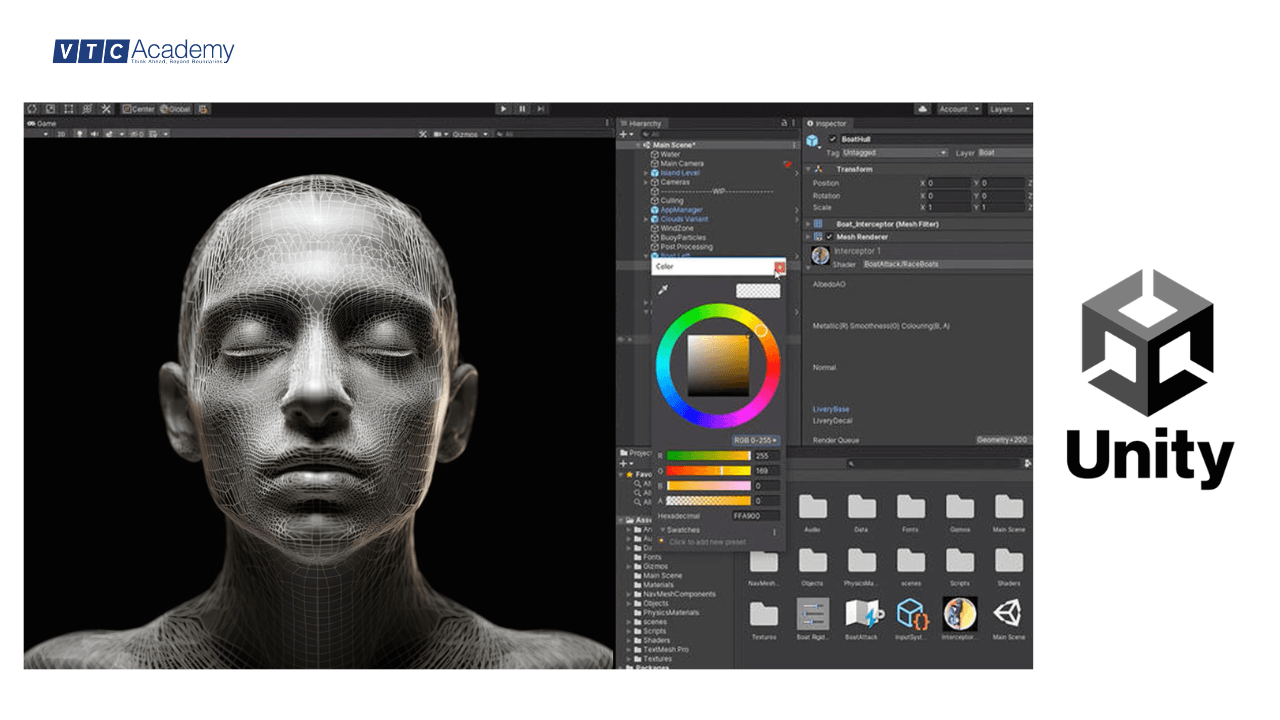The height and width of the screenshot is (720, 1280).
Task: Toggle the Center pivot mode button
Action: coord(140,110)
